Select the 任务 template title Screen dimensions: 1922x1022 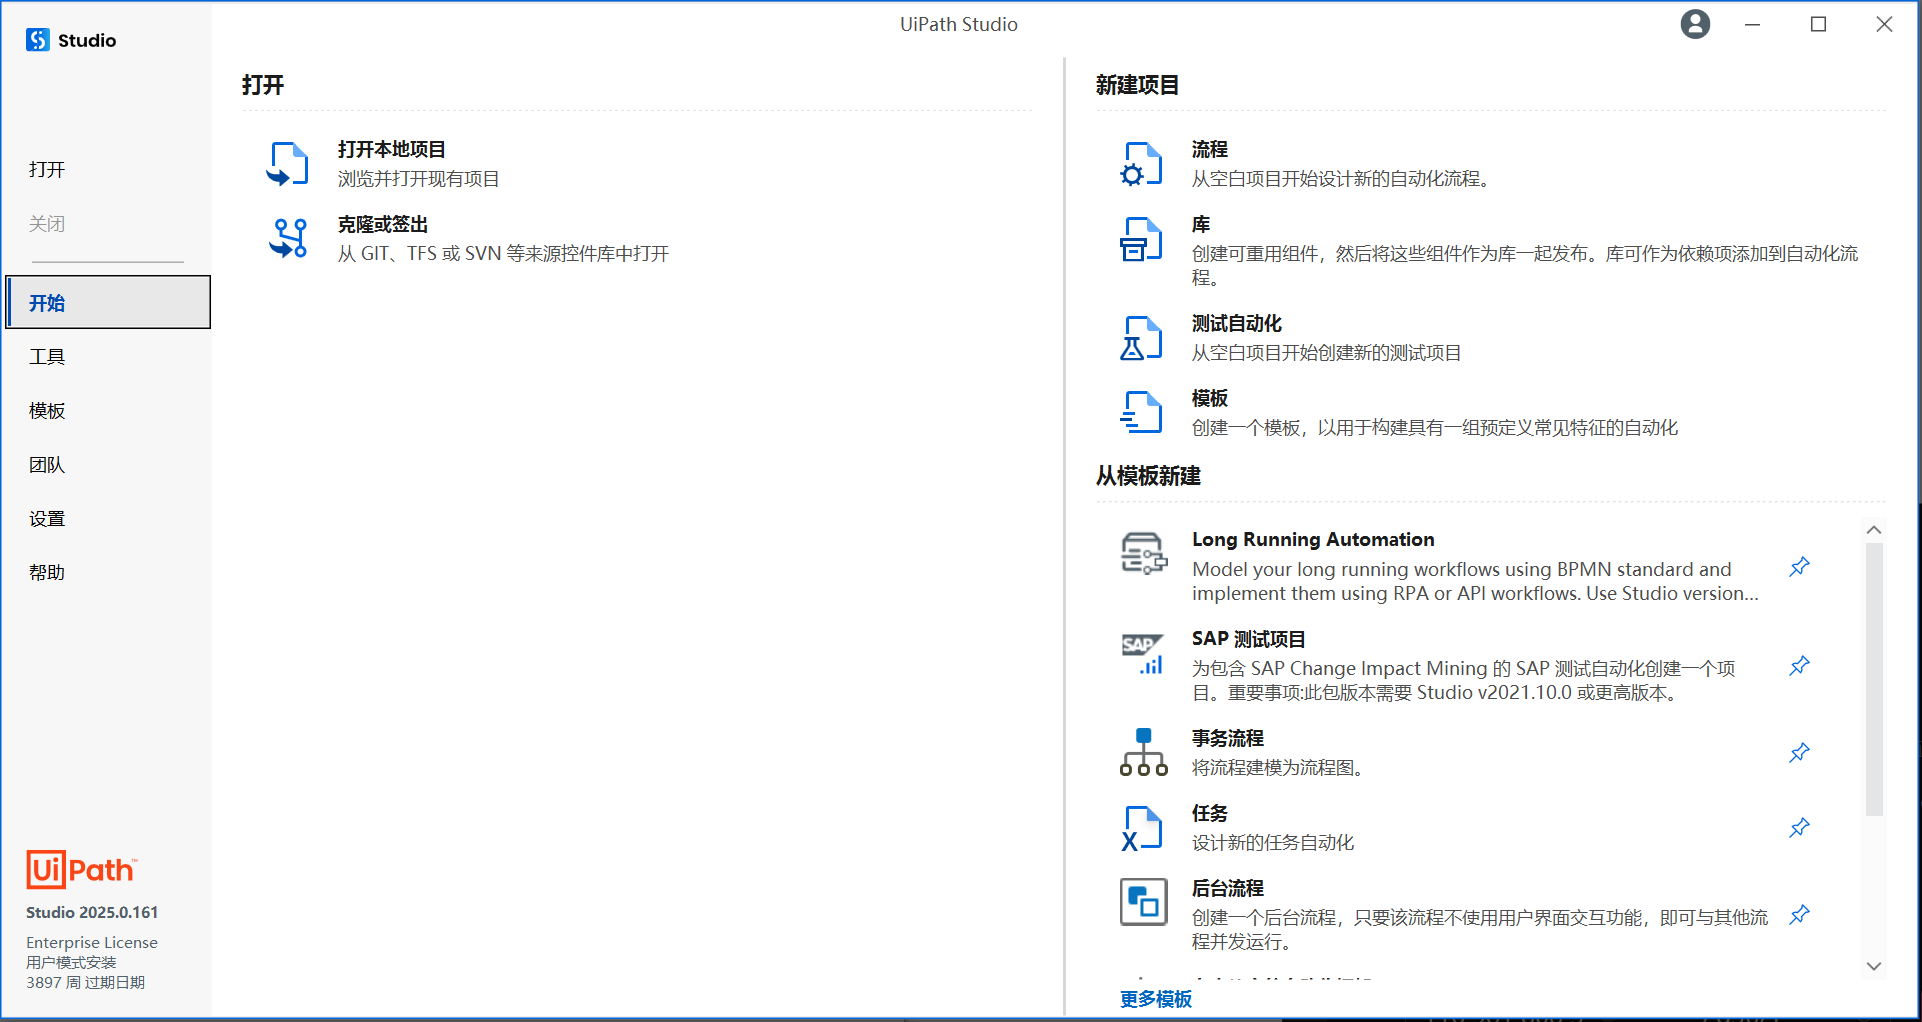[1210, 813]
